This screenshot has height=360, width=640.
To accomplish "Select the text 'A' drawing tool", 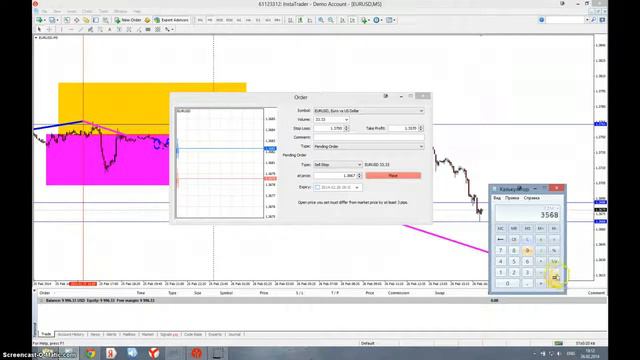I will (x=109, y=29).
